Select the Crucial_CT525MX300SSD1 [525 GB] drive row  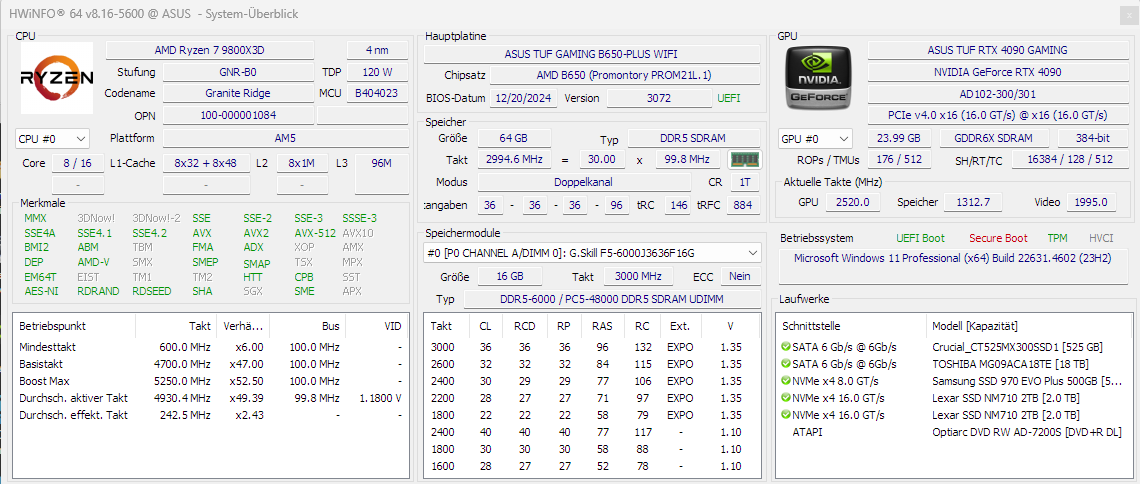954,347
